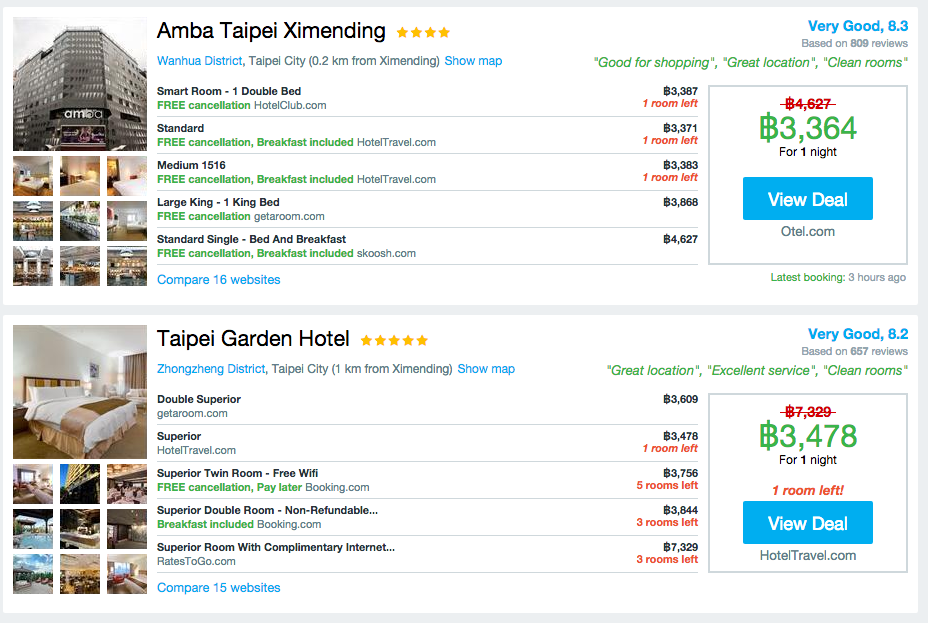
Task: Show map for Taipei Garden Hotel
Action: (486, 369)
